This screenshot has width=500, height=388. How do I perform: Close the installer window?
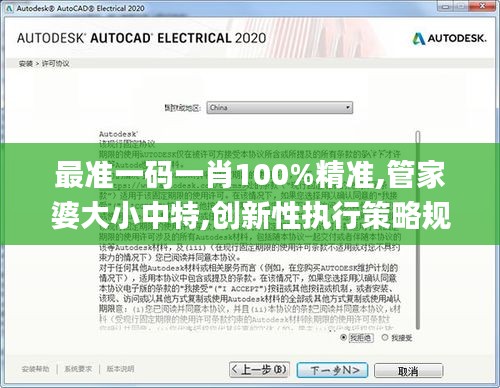pos(482,6)
